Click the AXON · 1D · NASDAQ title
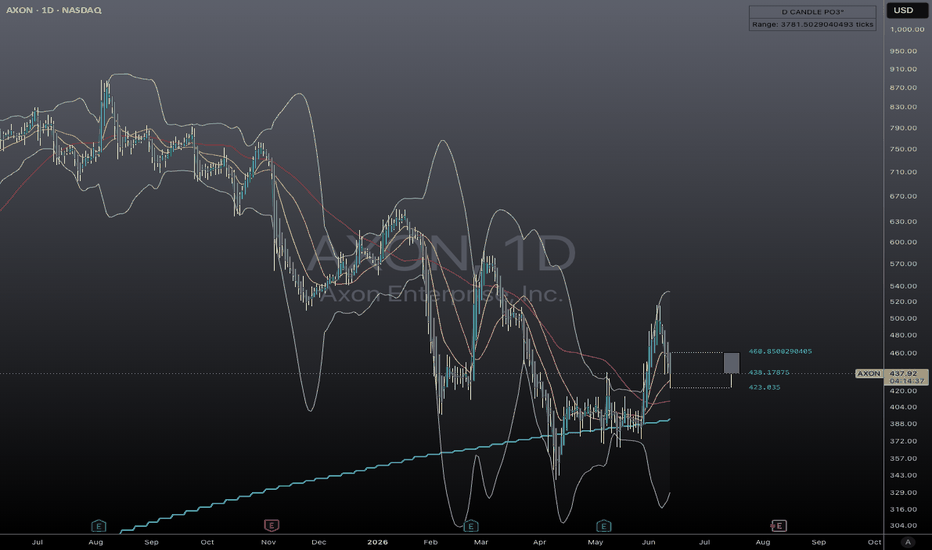 (53, 10)
